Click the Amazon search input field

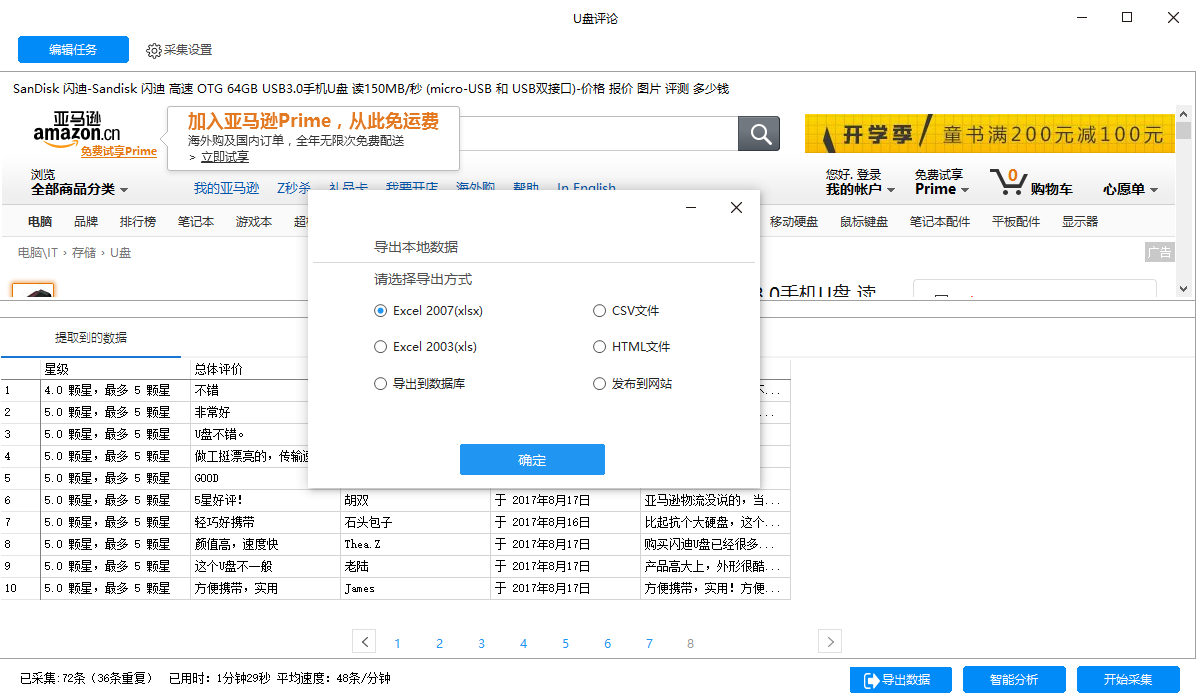(599, 133)
